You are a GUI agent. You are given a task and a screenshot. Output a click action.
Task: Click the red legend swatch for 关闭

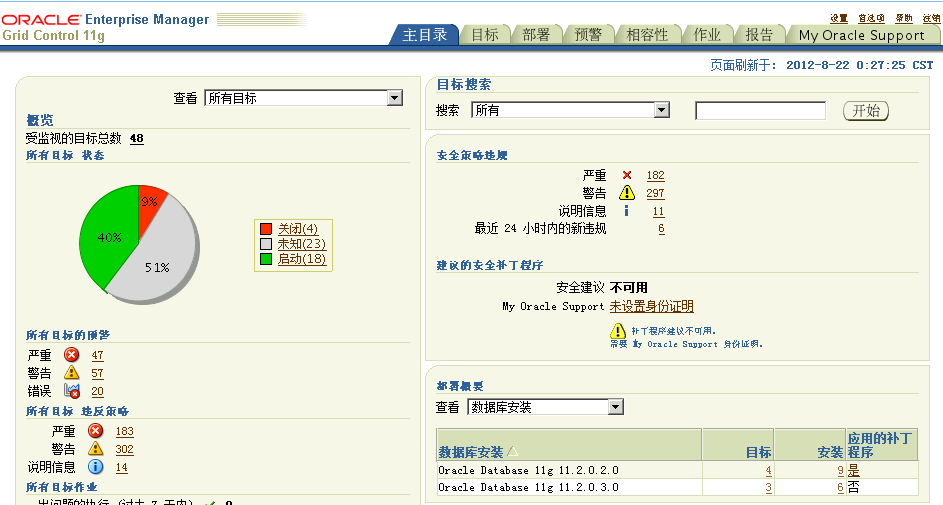pyautogui.click(x=266, y=228)
